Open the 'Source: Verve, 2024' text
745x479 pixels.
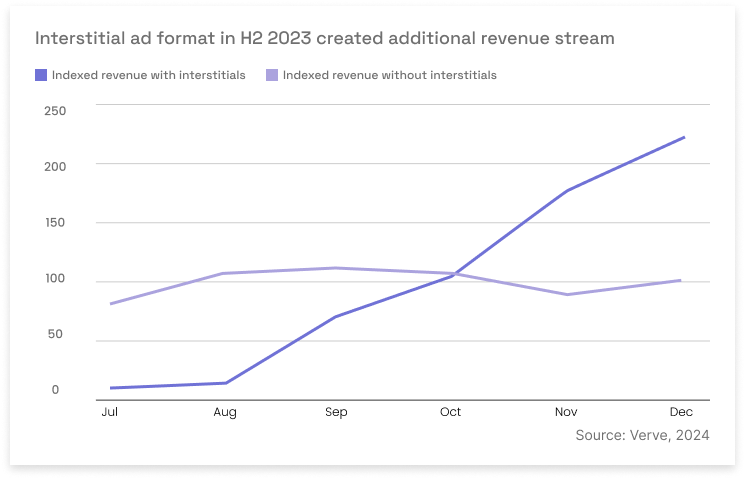[643, 436]
